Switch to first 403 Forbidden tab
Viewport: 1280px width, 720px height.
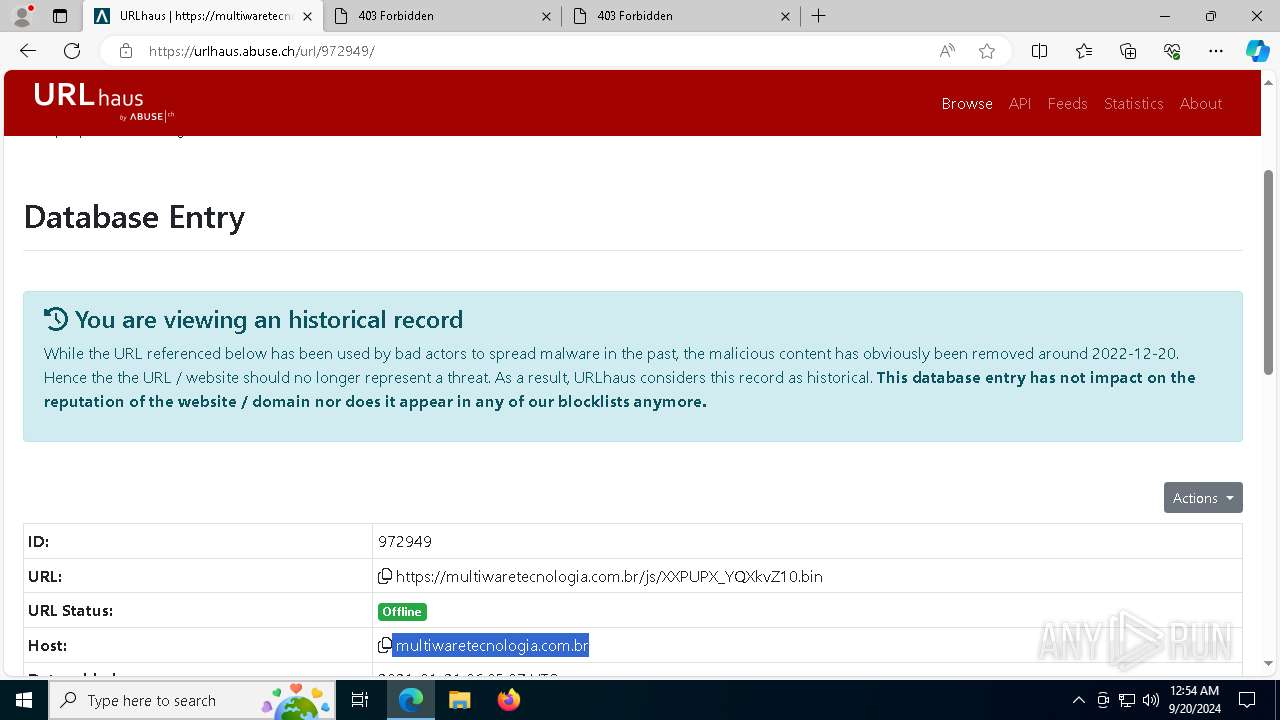click(443, 16)
